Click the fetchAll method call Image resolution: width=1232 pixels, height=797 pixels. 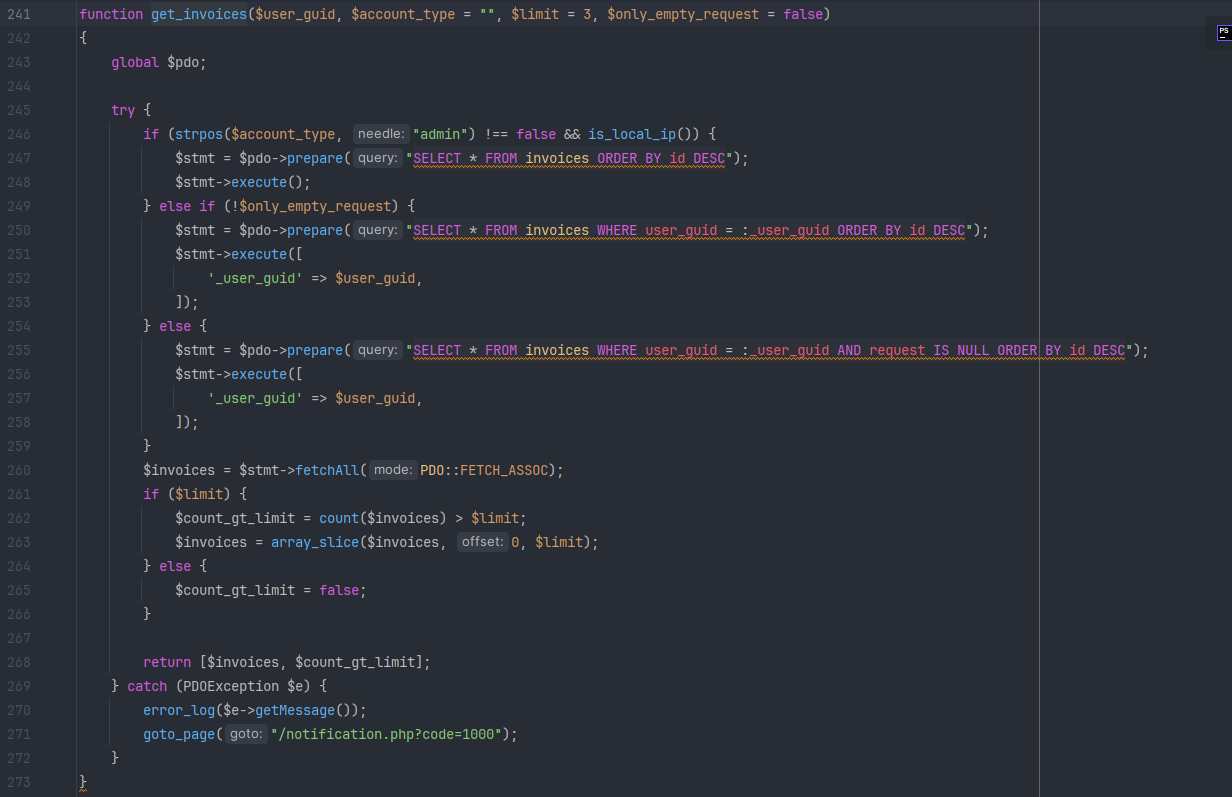327,470
